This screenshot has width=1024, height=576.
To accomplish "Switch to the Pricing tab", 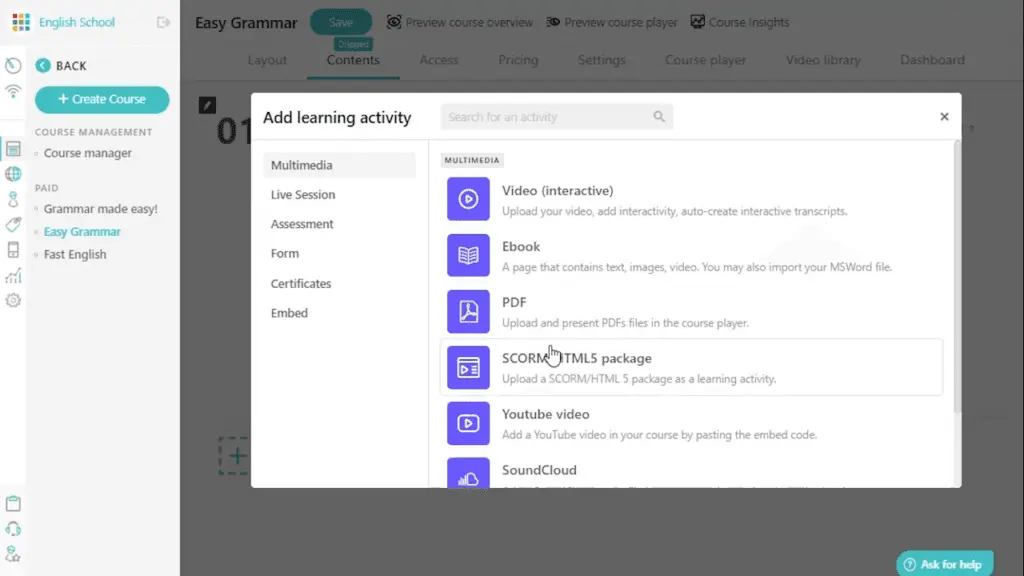I will pyautogui.click(x=519, y=60).
